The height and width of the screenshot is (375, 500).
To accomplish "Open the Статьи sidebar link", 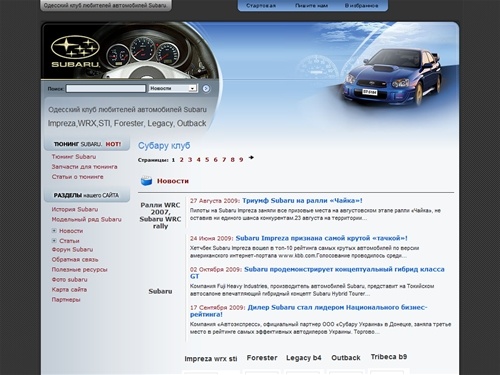I will coord(69,241).
